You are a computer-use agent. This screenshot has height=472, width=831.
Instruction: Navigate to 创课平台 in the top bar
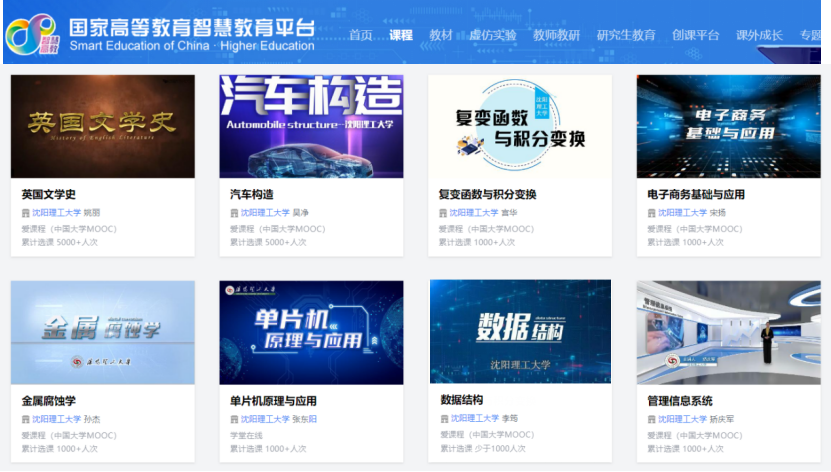click(695, 35)
